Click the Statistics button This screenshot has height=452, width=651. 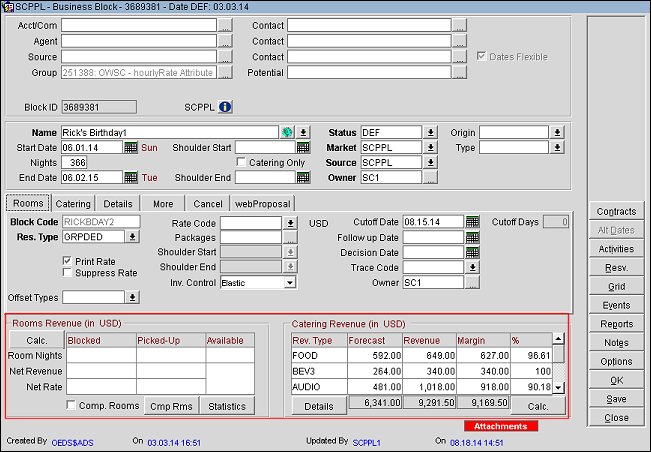click(227, 406)
